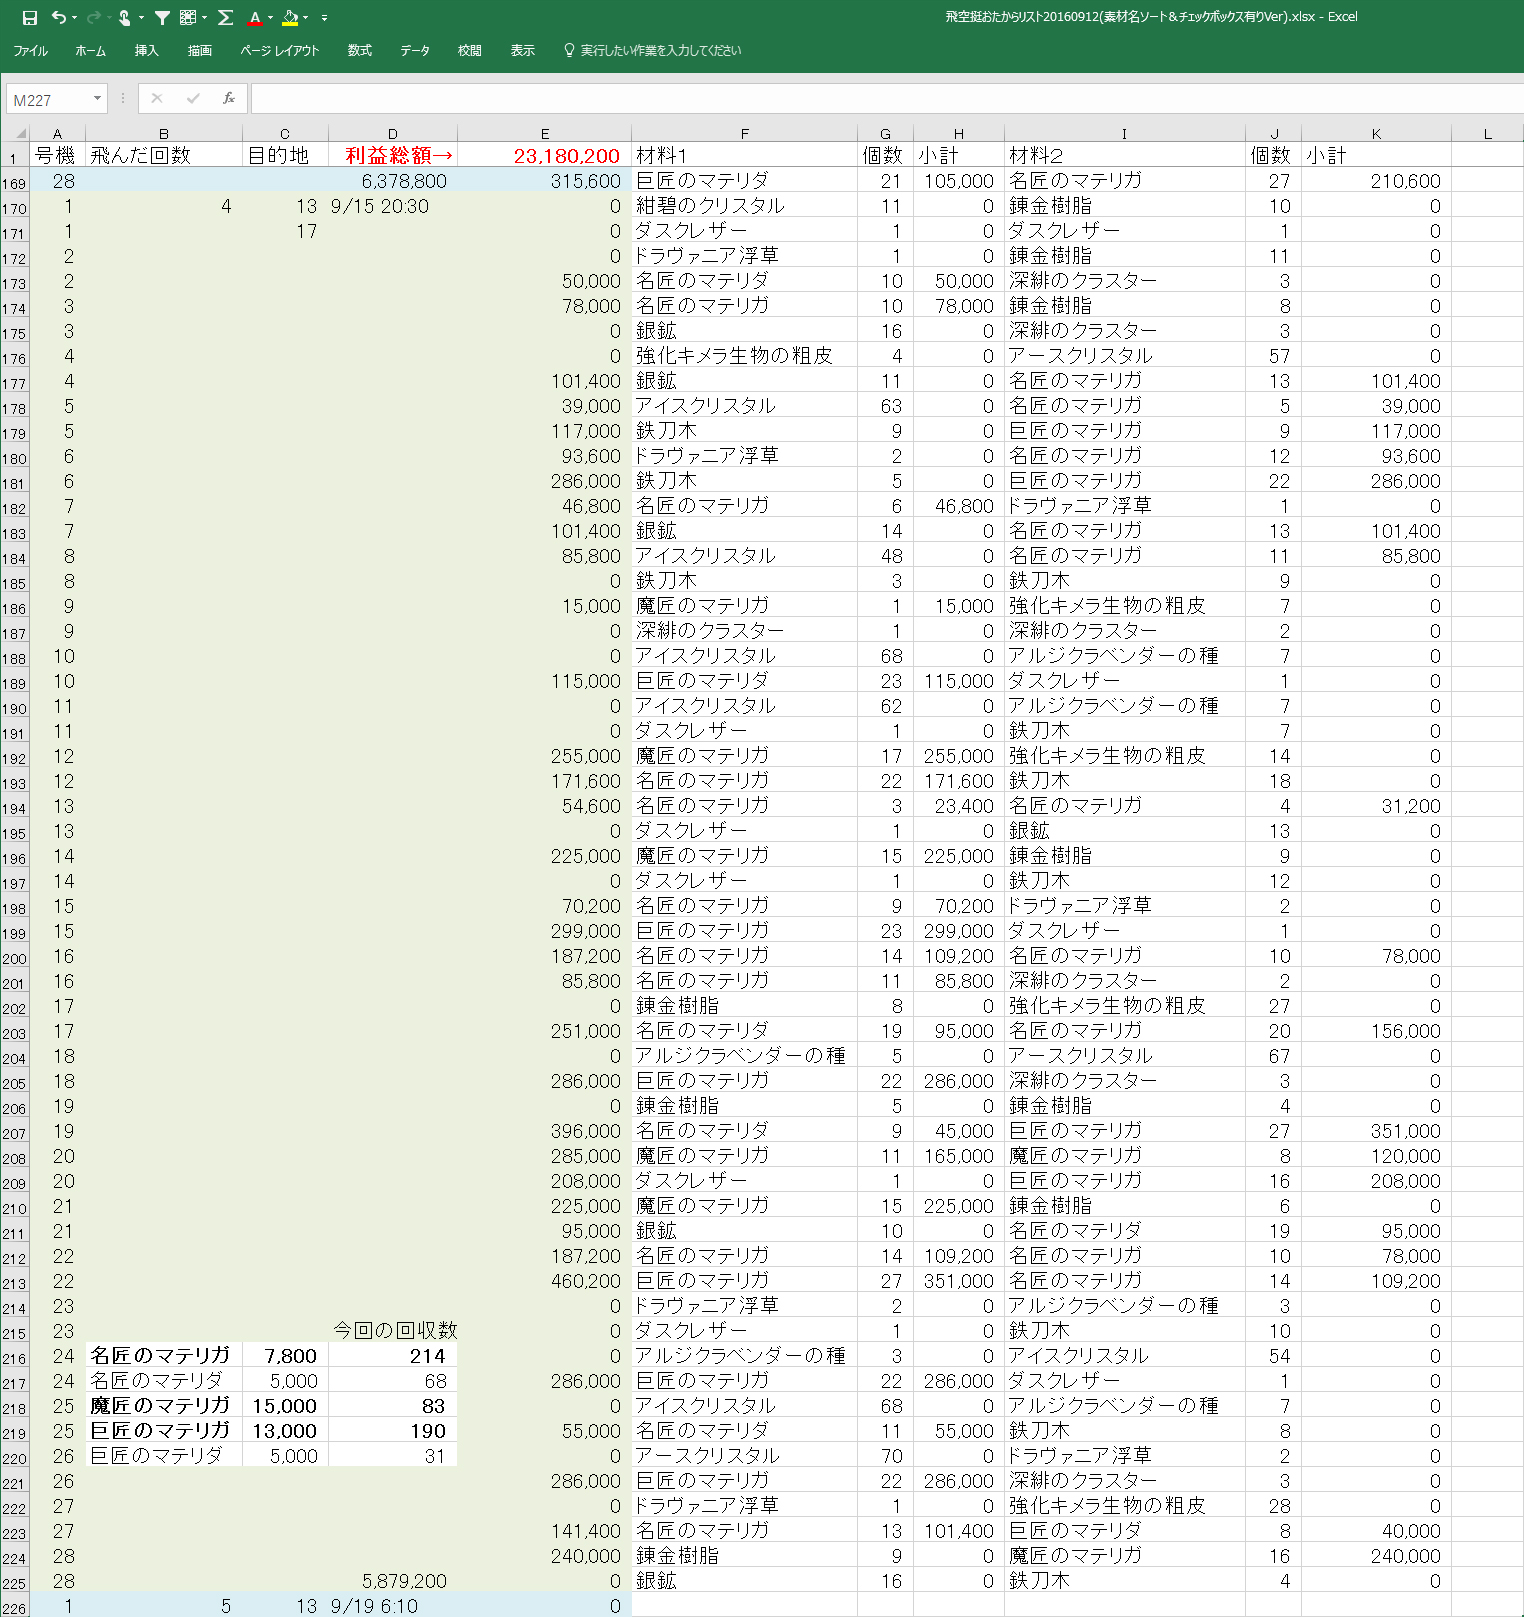Apply the red font color A

pos(255,18)
